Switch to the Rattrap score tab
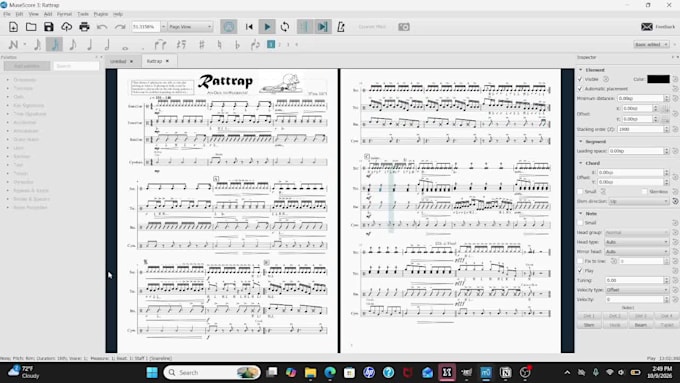Viewport: 680px width, 383px height. click(x=154, y=62)
